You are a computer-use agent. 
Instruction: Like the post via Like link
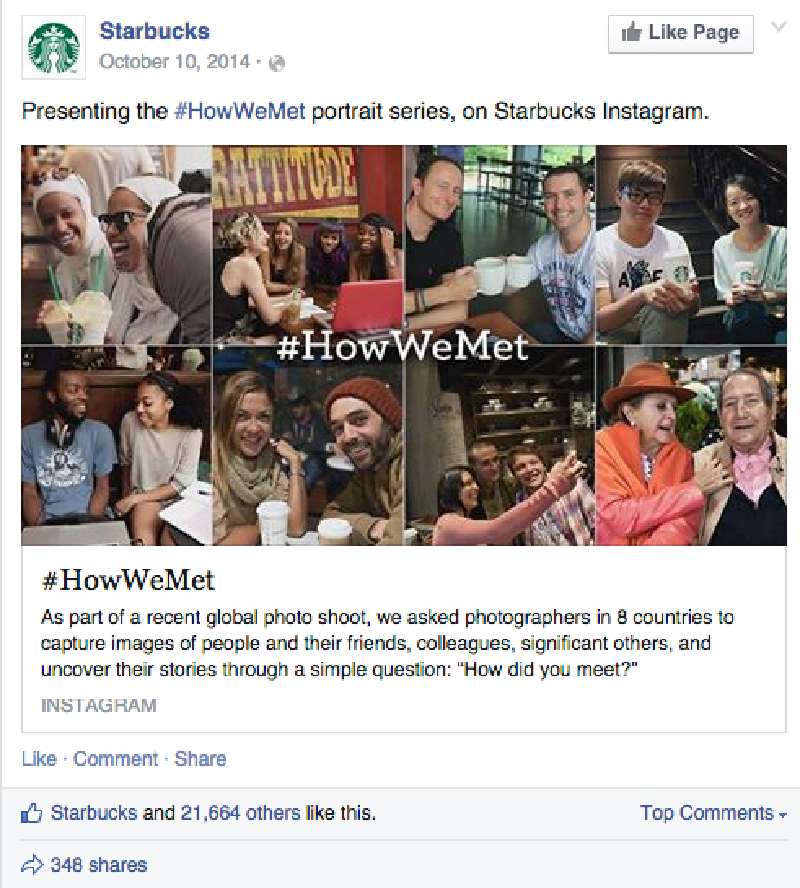point(39,759)
